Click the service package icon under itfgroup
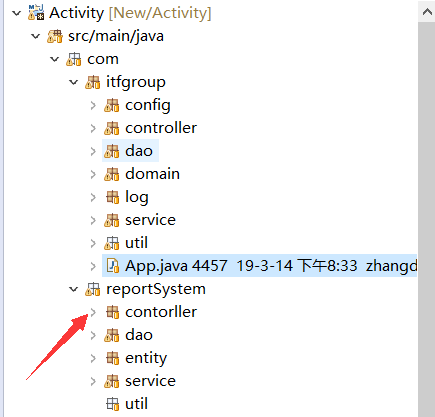 click(112, 220)
